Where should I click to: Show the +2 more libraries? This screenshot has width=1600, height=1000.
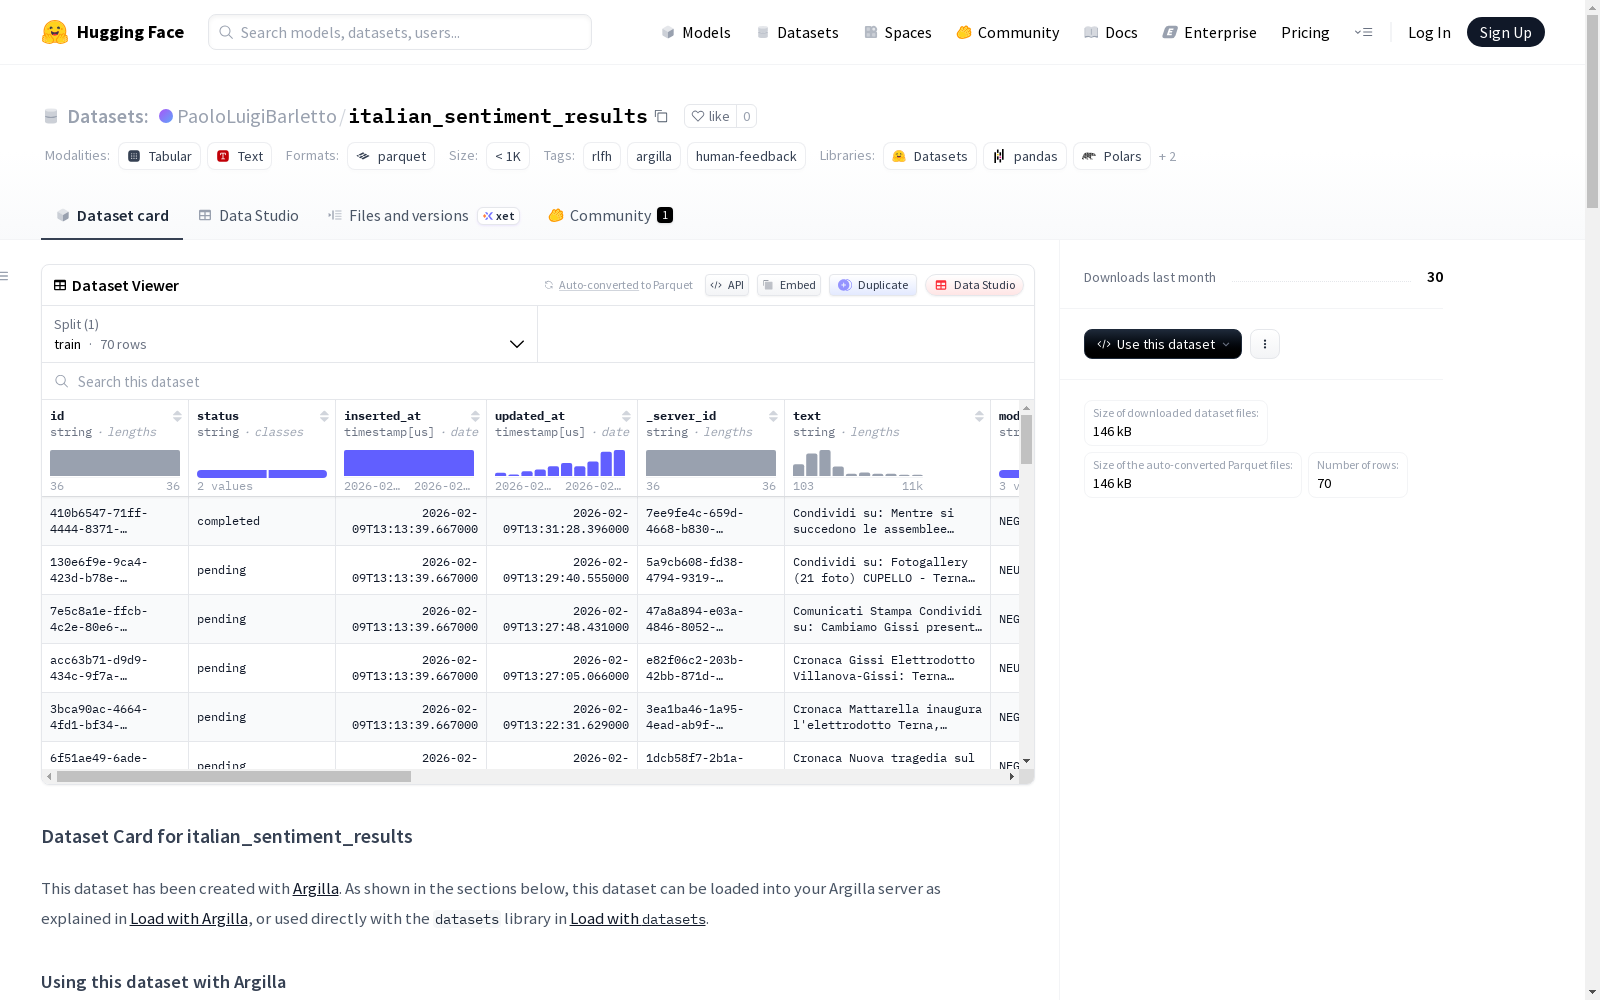[x=1167, y=156]
